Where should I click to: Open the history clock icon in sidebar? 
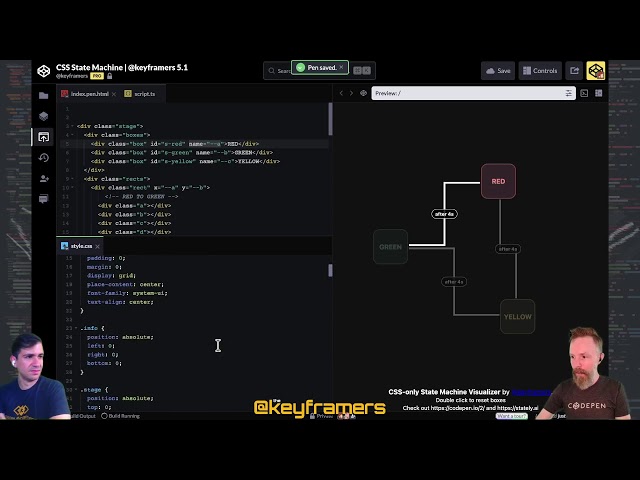pyautogui.click(x=43, y=158)
